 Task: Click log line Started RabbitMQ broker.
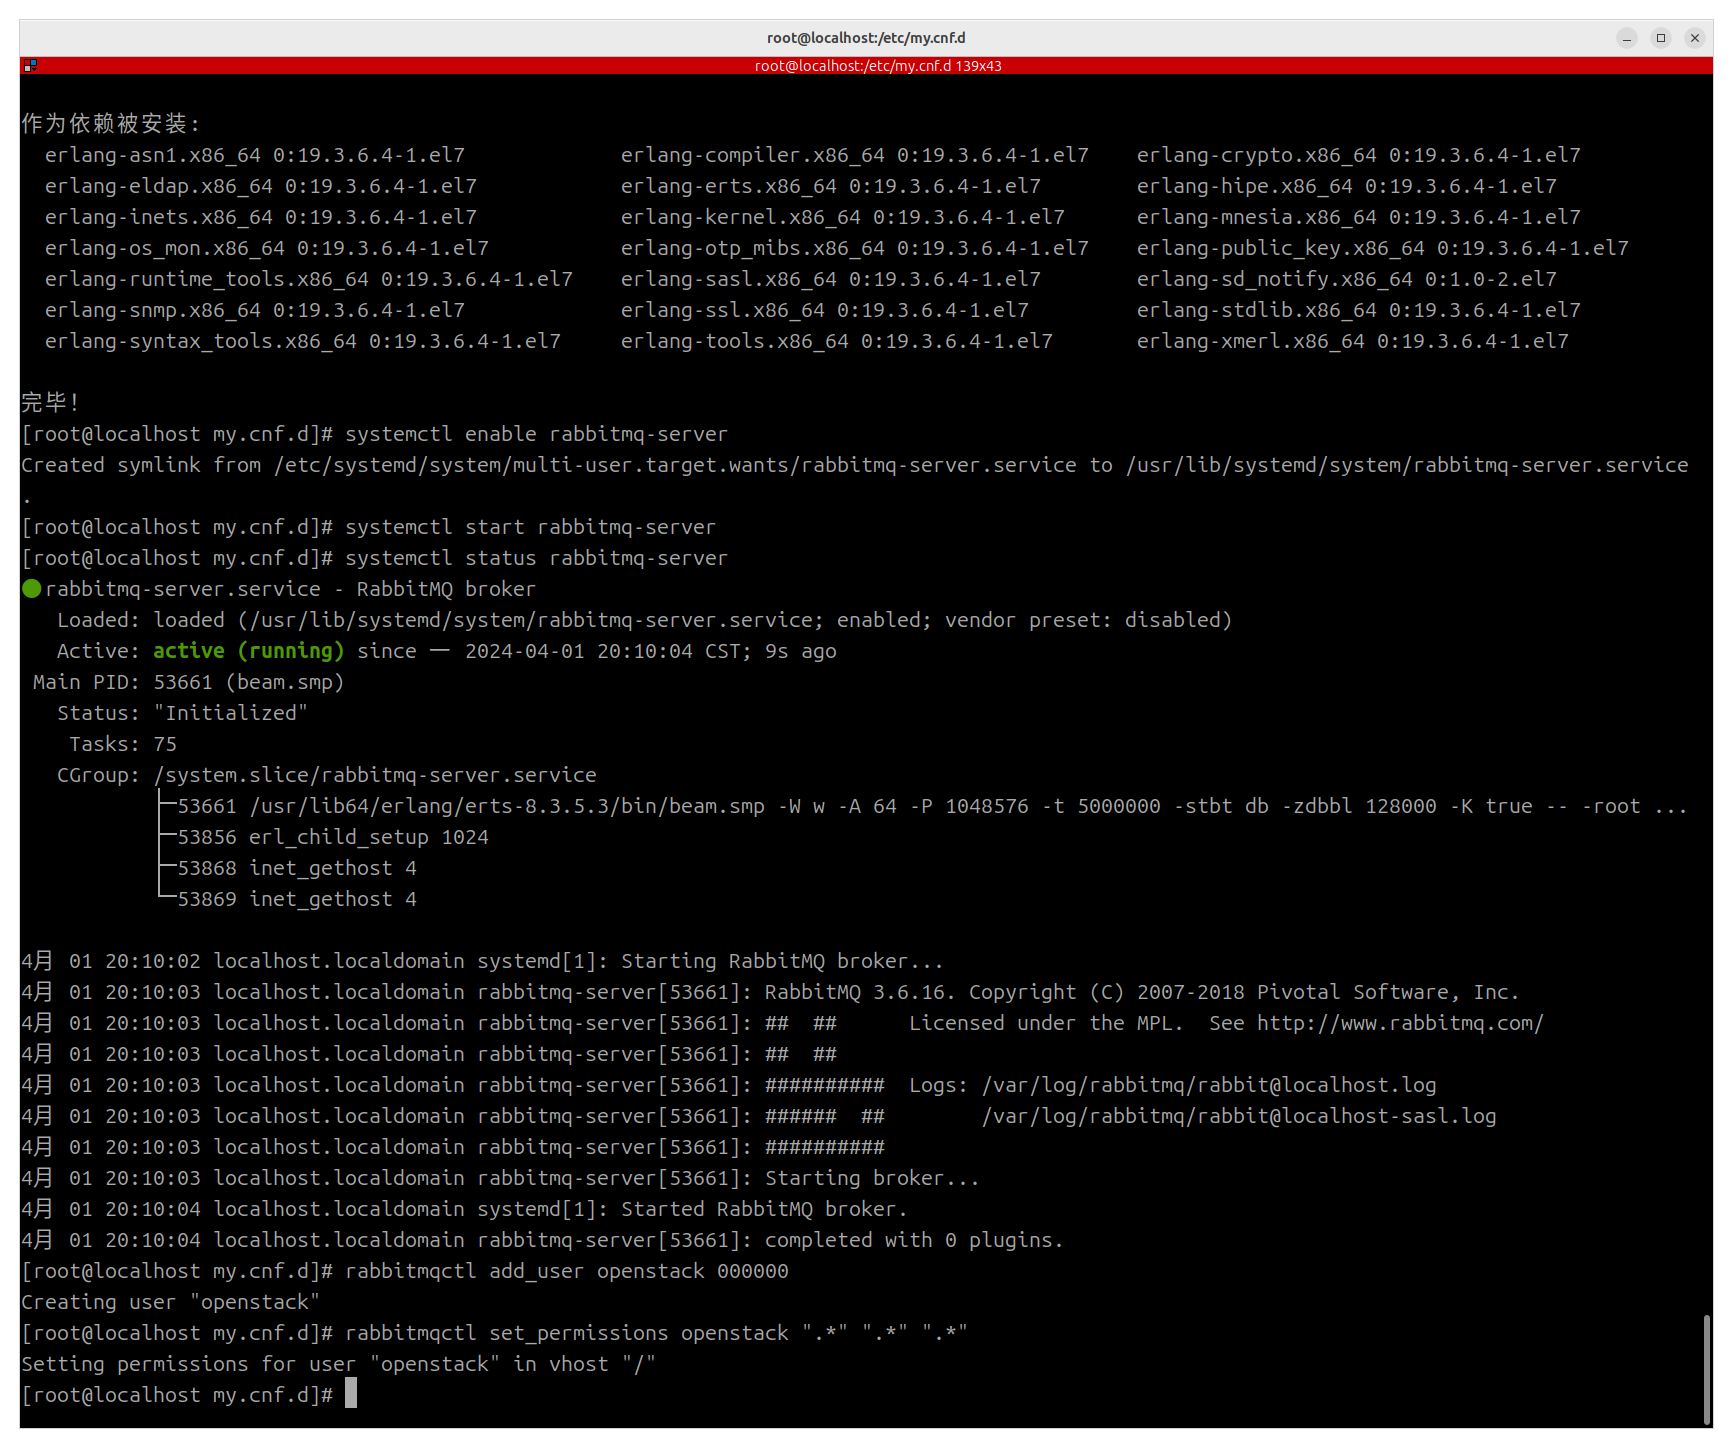(465, 1210)
